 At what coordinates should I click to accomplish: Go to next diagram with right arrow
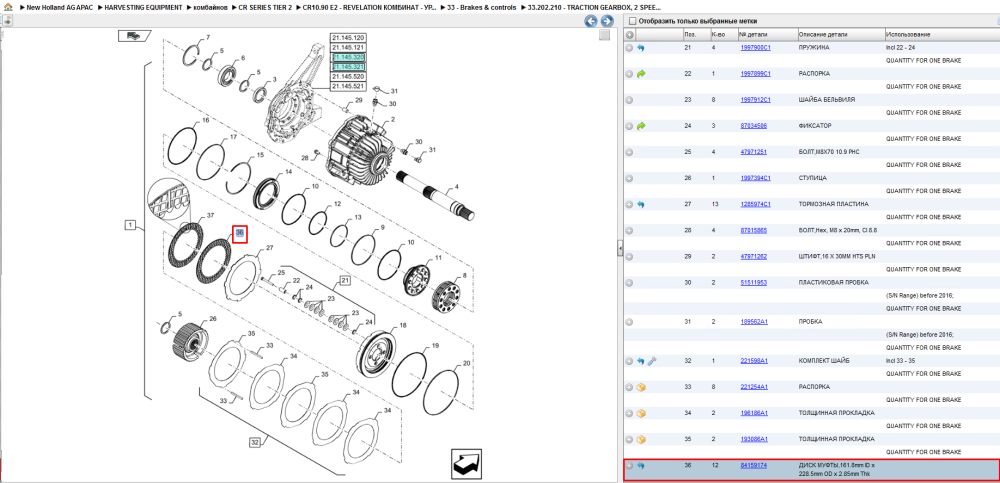point(607,21)
